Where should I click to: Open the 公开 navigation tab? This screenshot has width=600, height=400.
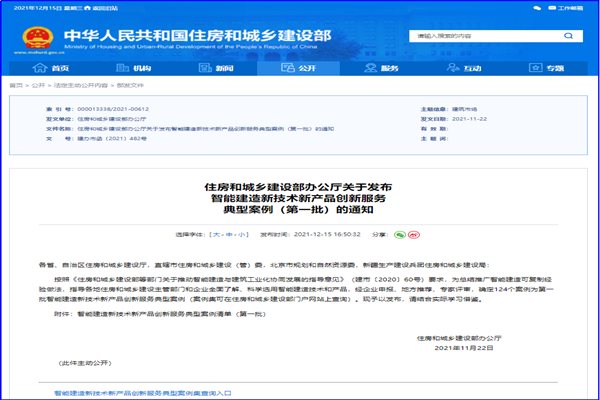(x=299, y=68)
